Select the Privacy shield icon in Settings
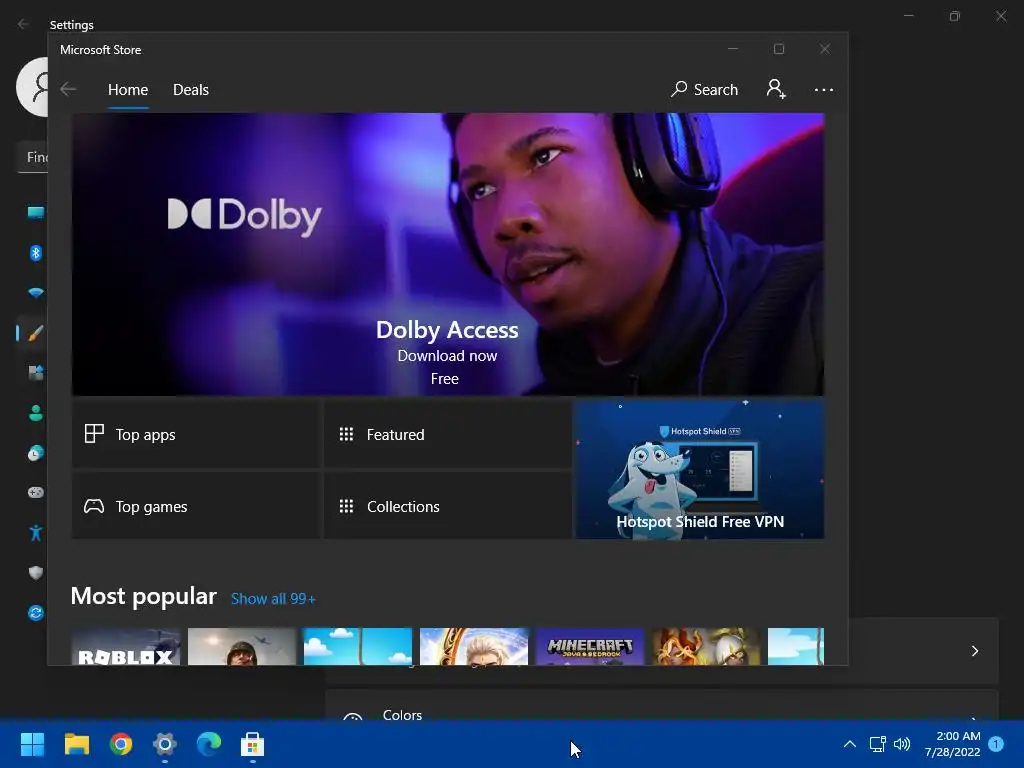Viewport: 1024px width, 768px height. click(36, 573)
